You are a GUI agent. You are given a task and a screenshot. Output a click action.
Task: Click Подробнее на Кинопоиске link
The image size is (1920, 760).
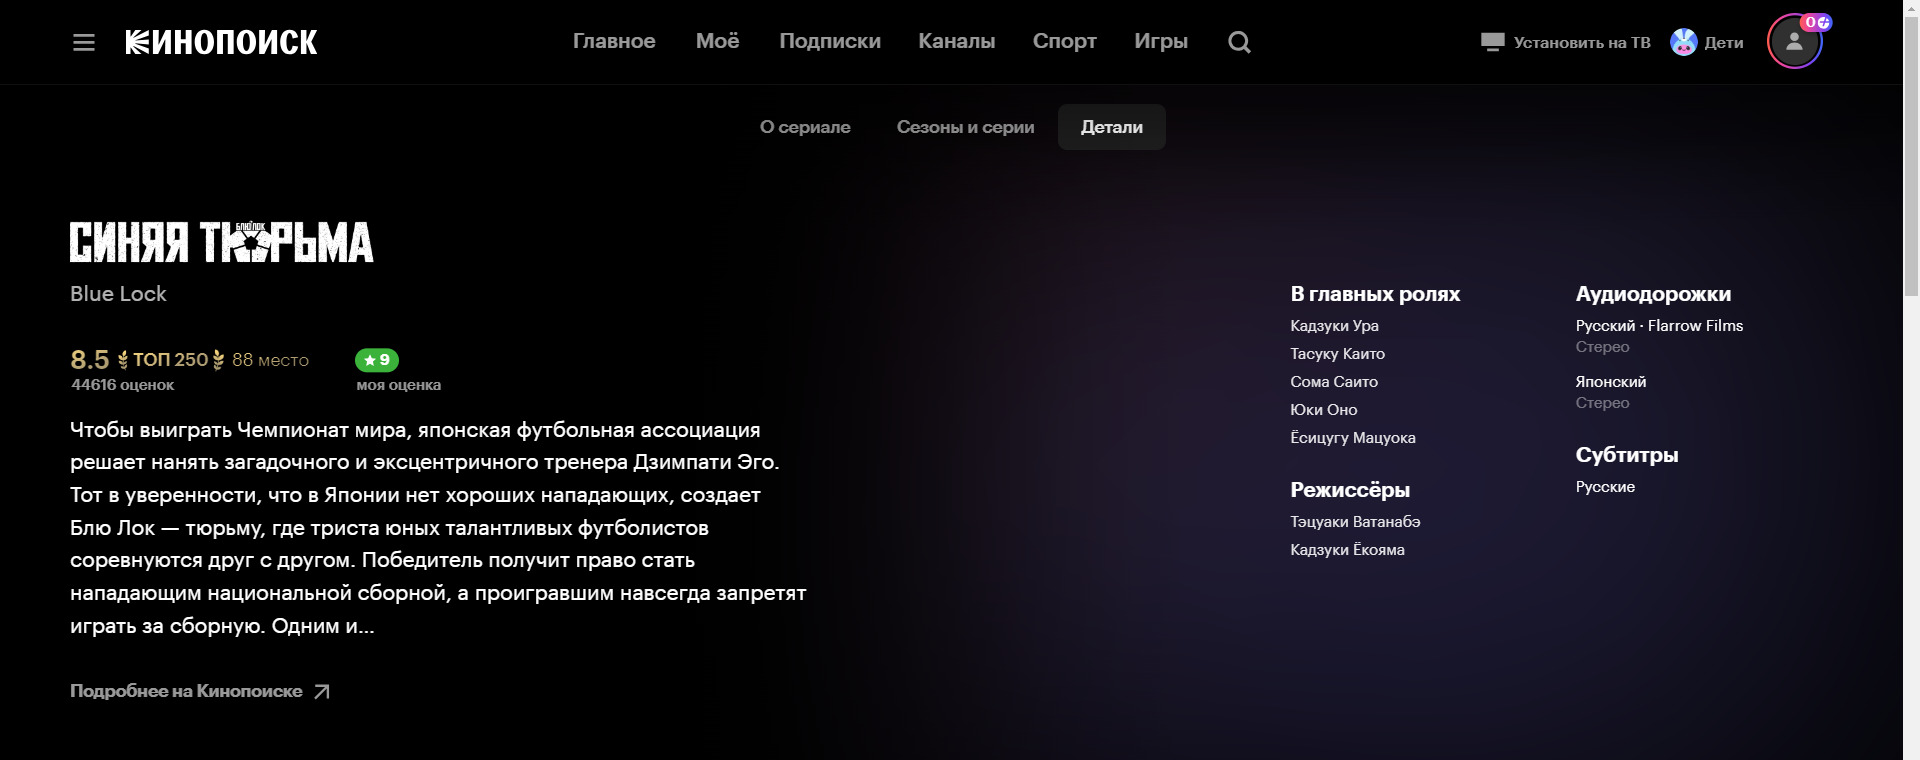click(x=186, y=691)
